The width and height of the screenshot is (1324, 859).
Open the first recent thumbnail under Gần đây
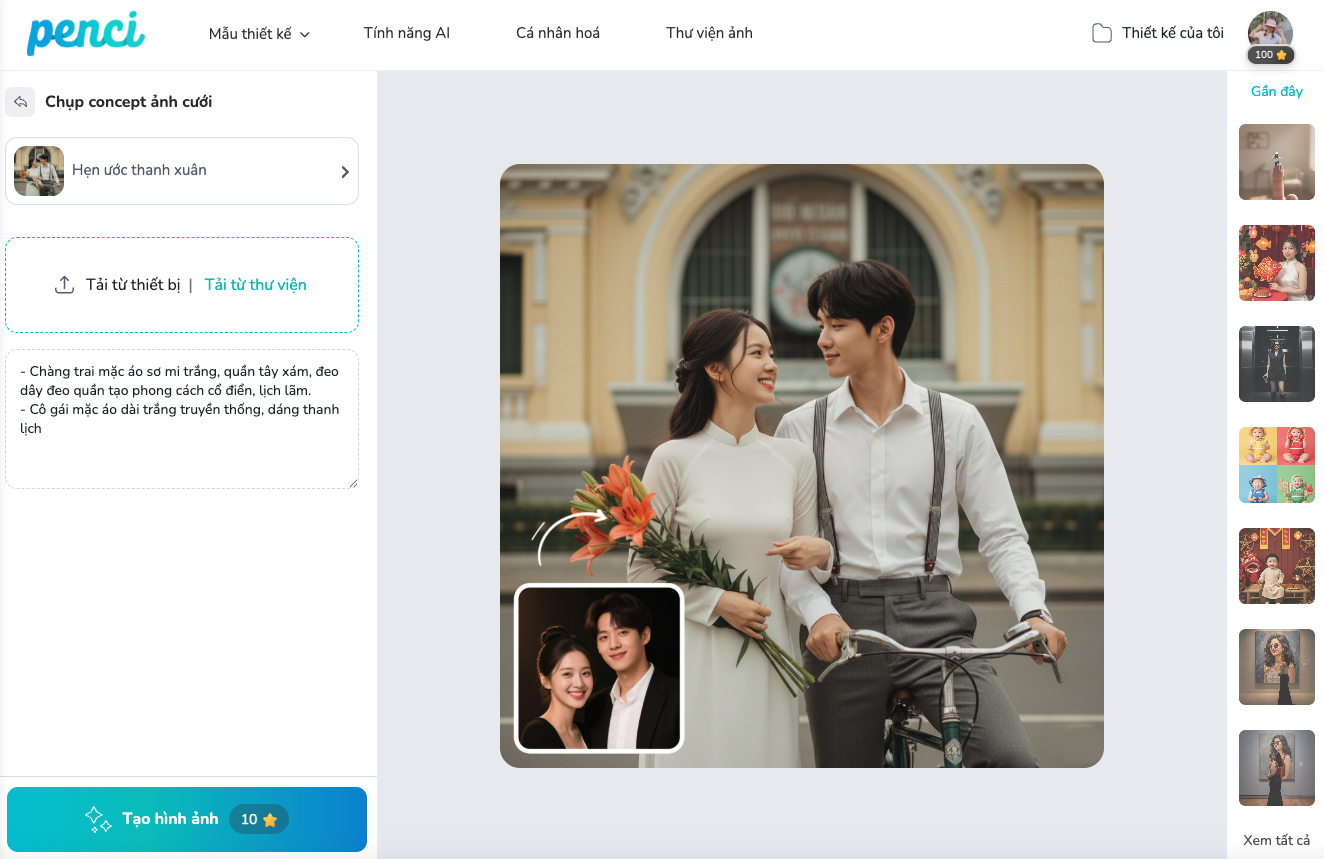[1276, 162]
